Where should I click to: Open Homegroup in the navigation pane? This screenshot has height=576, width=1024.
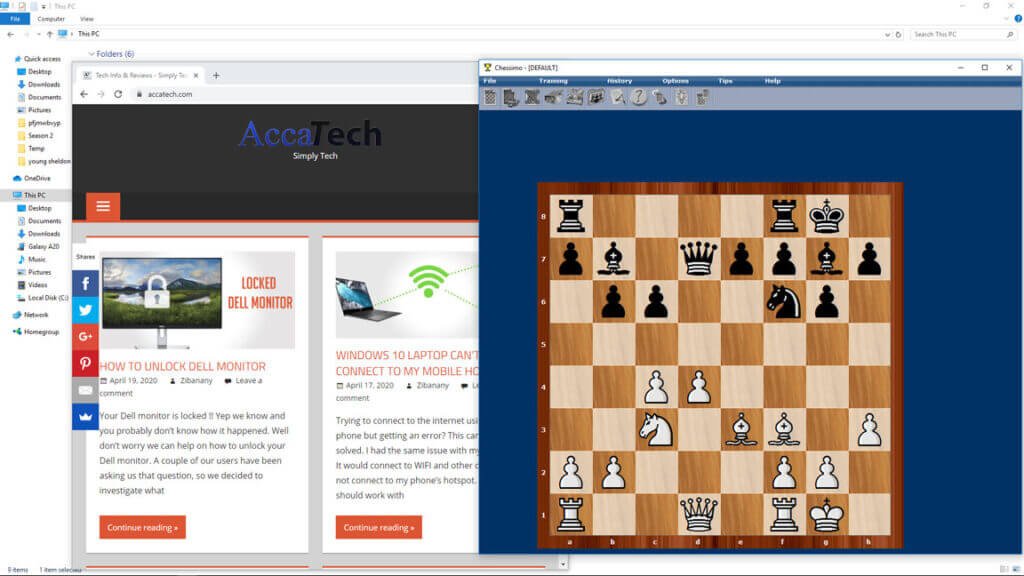[41, 332]
